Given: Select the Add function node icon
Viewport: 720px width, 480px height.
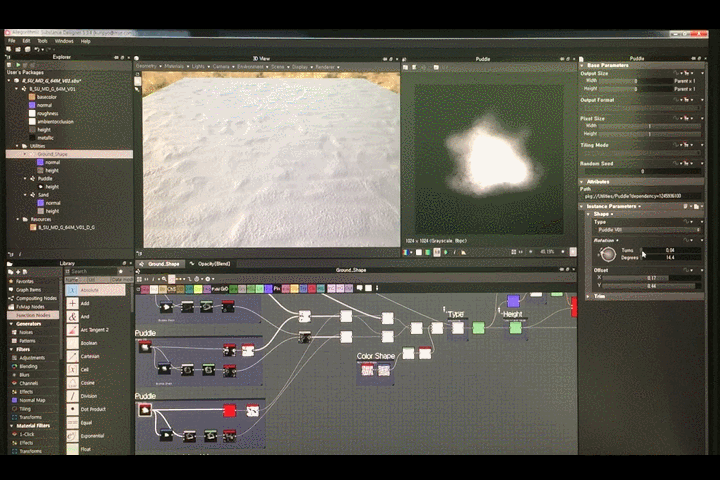Looking at the screenshot, I should [x=72, y=303].
